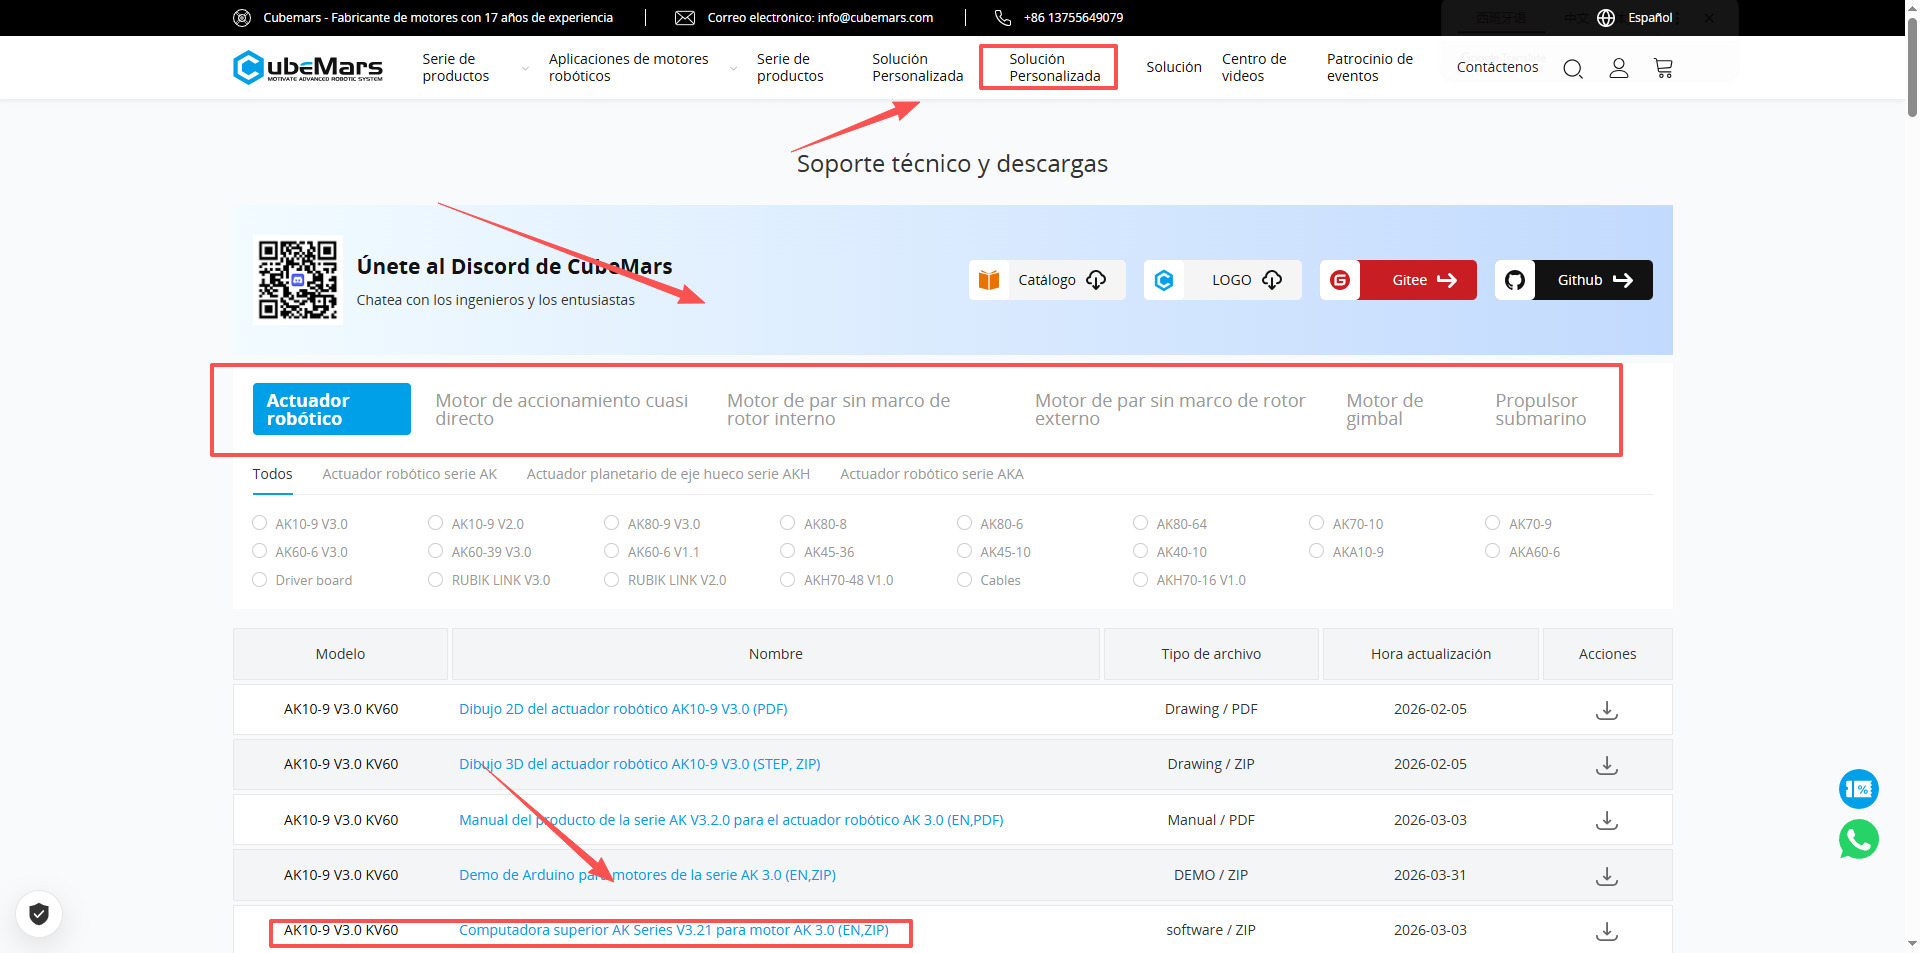Viewport: 1920px width, 953px height.
Task: Click the WhatsApp chat icon
Action: pos(1858,839)
